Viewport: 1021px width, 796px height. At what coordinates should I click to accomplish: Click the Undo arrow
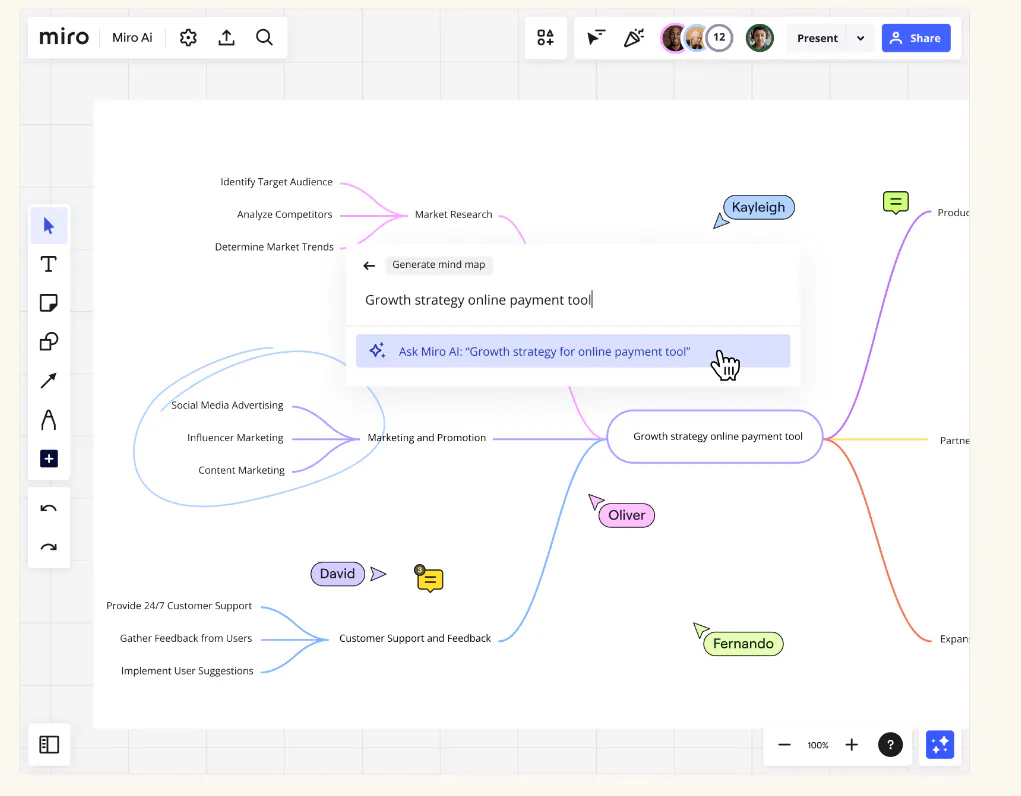click(x=49, y=508)
